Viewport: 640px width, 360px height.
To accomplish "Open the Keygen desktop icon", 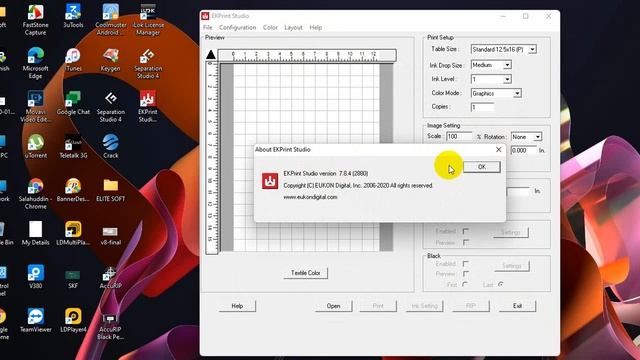I will tap(111, 60).
